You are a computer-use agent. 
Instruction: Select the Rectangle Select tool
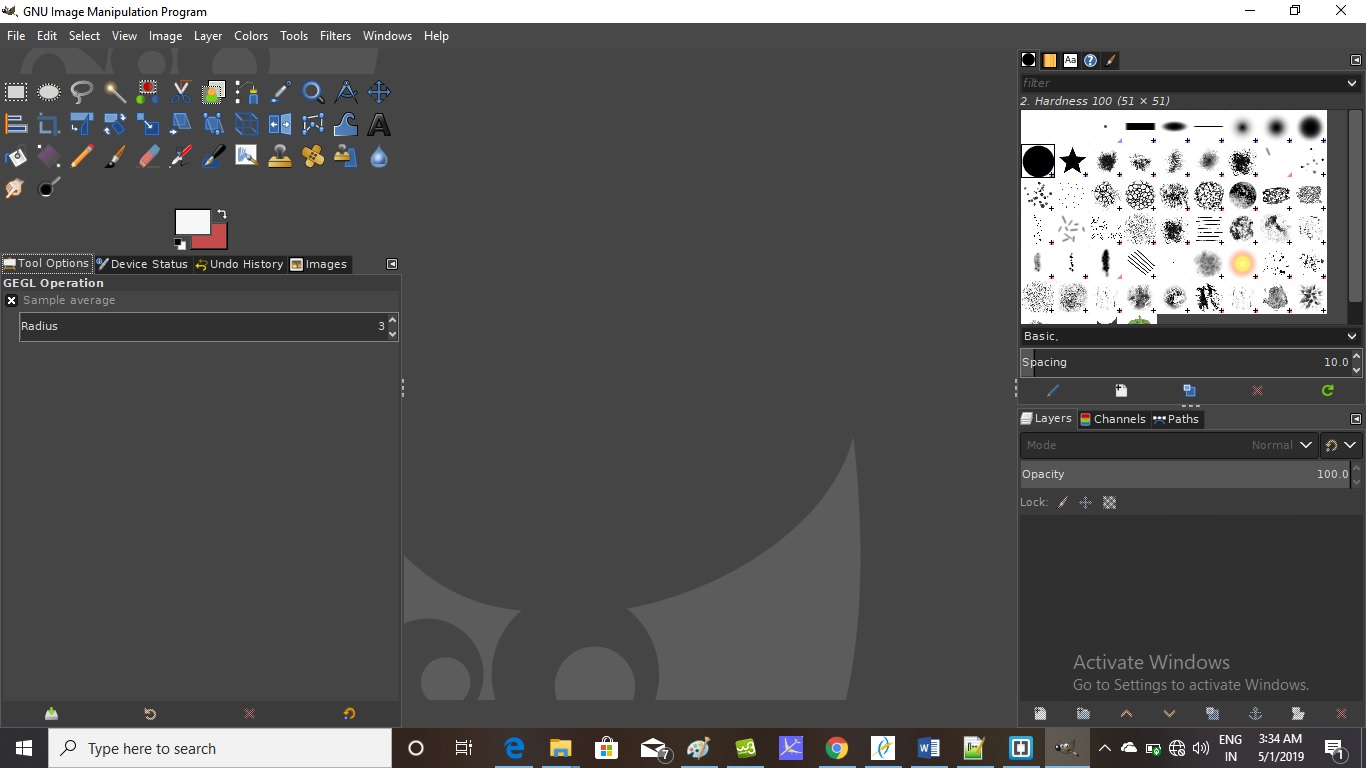click(x=16, y=93)
